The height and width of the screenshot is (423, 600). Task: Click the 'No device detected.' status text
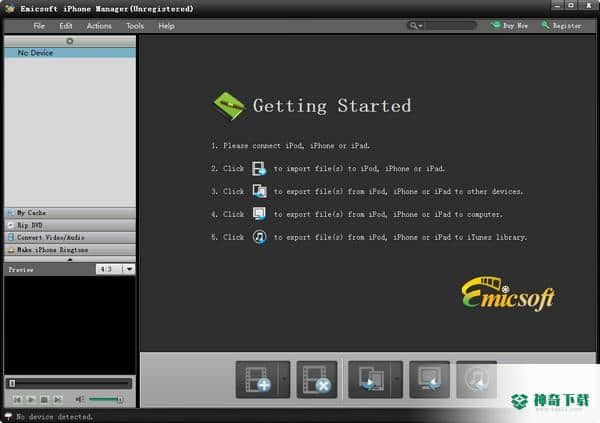point(54,416)
